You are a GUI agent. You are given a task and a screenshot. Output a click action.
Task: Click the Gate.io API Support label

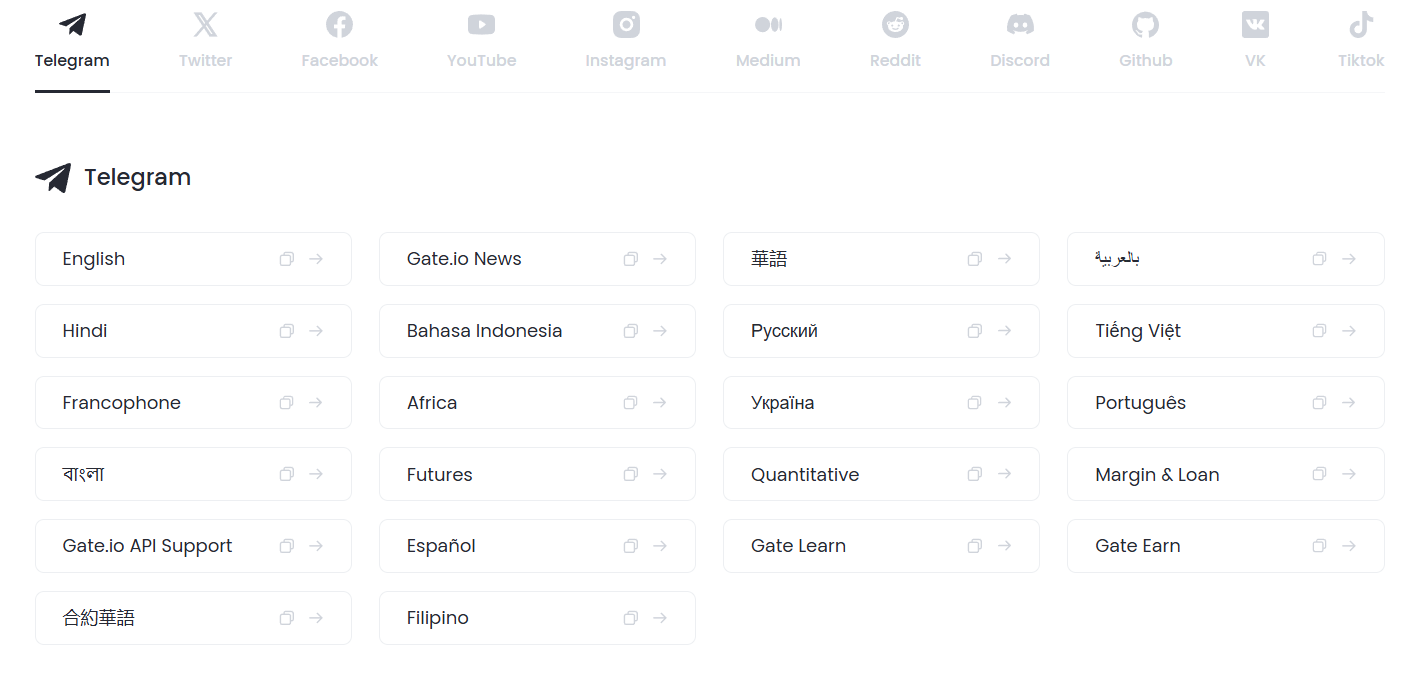pos(147,546)
